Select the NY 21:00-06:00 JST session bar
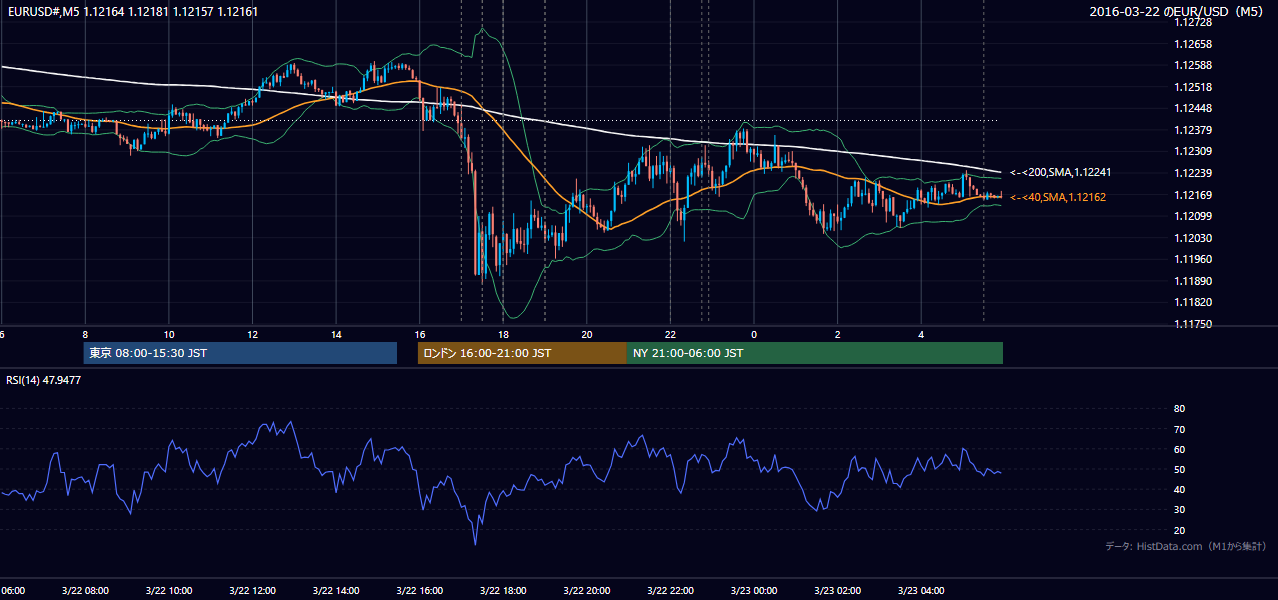This screenshot has width=1278, height=600. click(815, 353)
